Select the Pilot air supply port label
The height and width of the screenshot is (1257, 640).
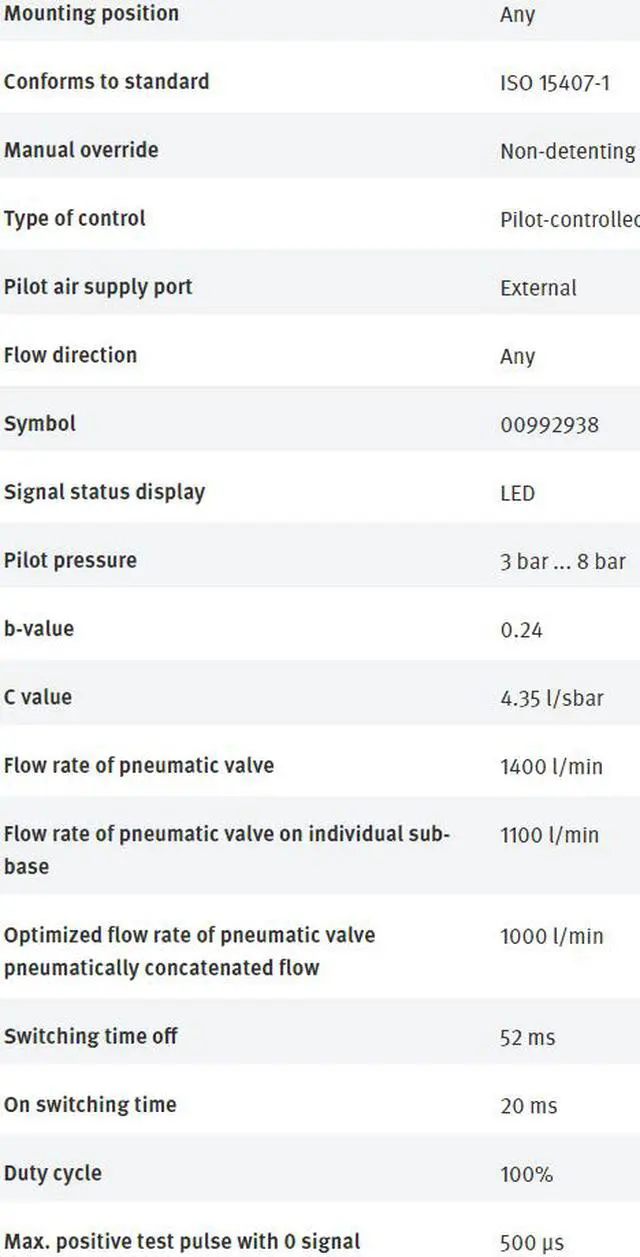tap(98, 287)
